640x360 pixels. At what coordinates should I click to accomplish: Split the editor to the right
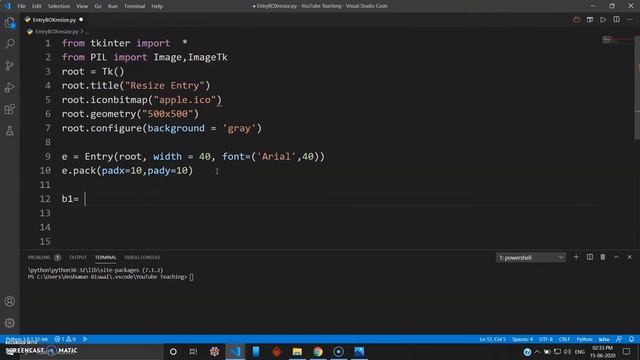click(616, 20)
